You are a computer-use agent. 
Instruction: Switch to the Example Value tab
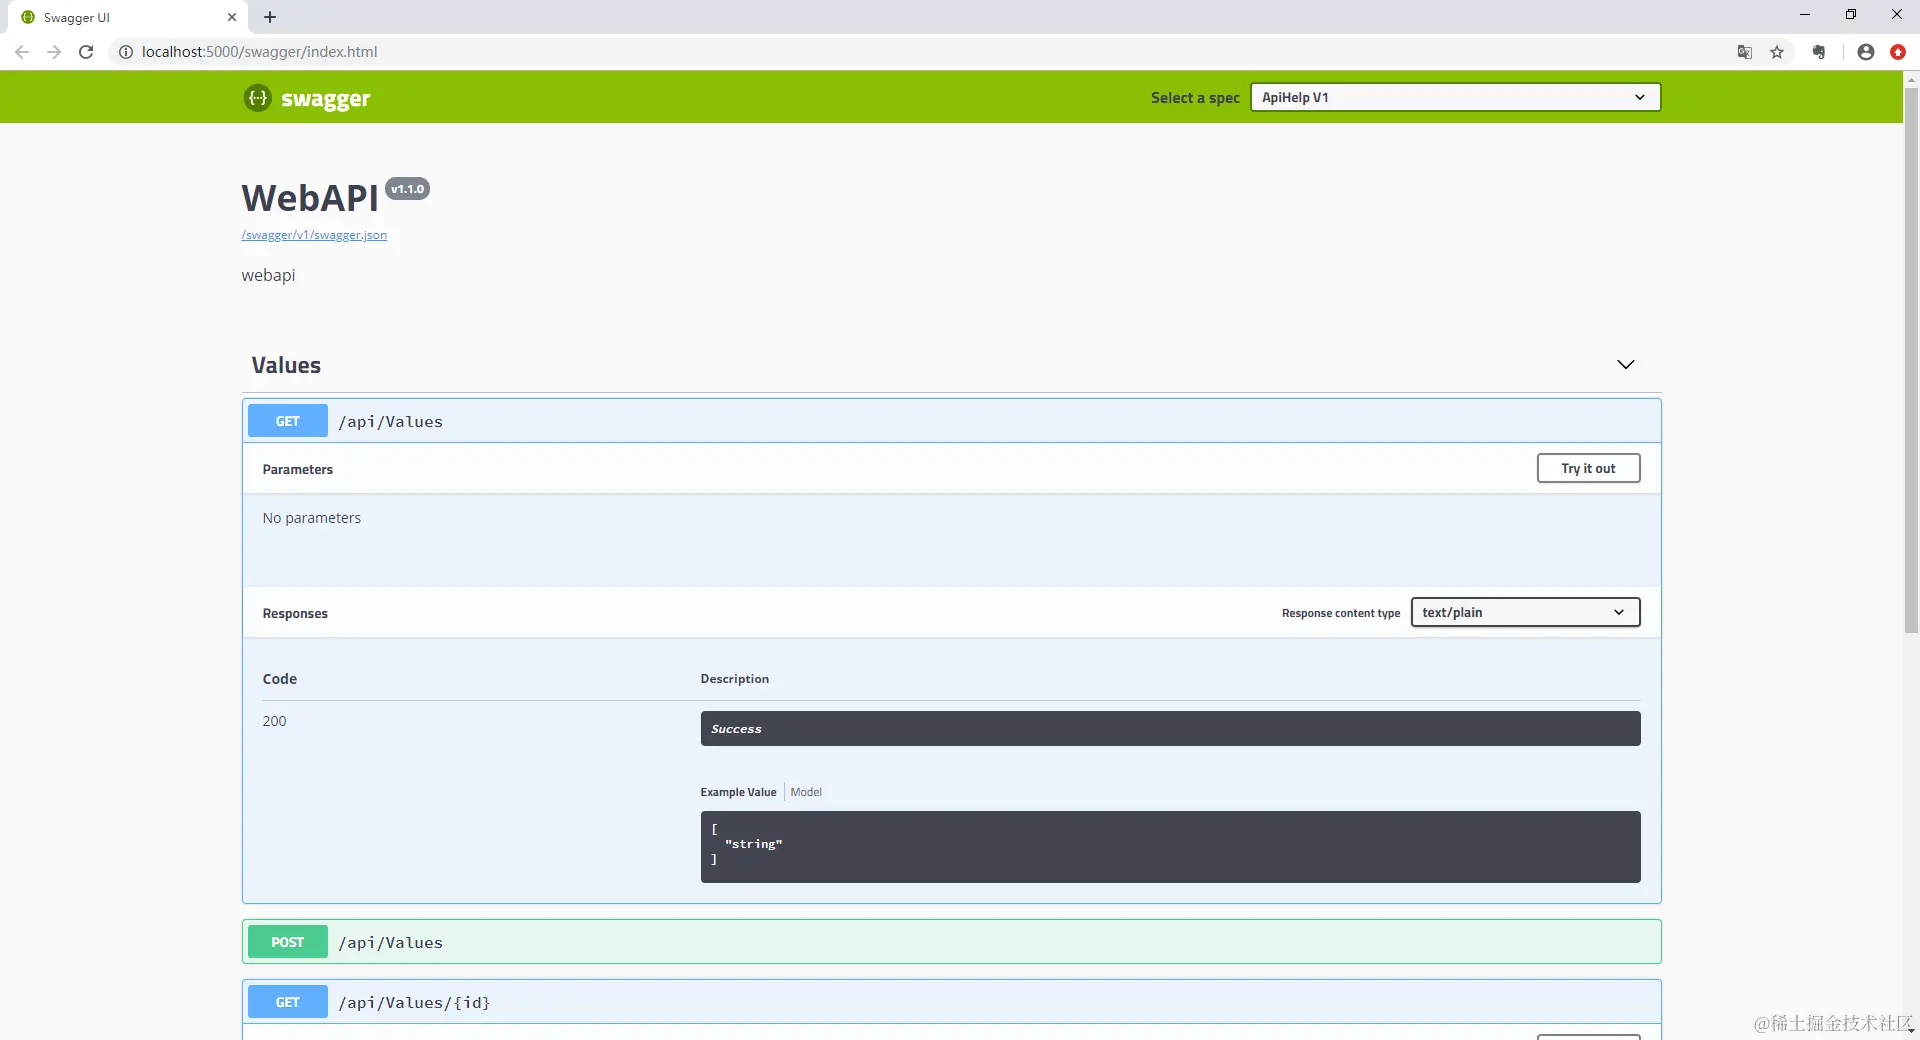(738, 792)
